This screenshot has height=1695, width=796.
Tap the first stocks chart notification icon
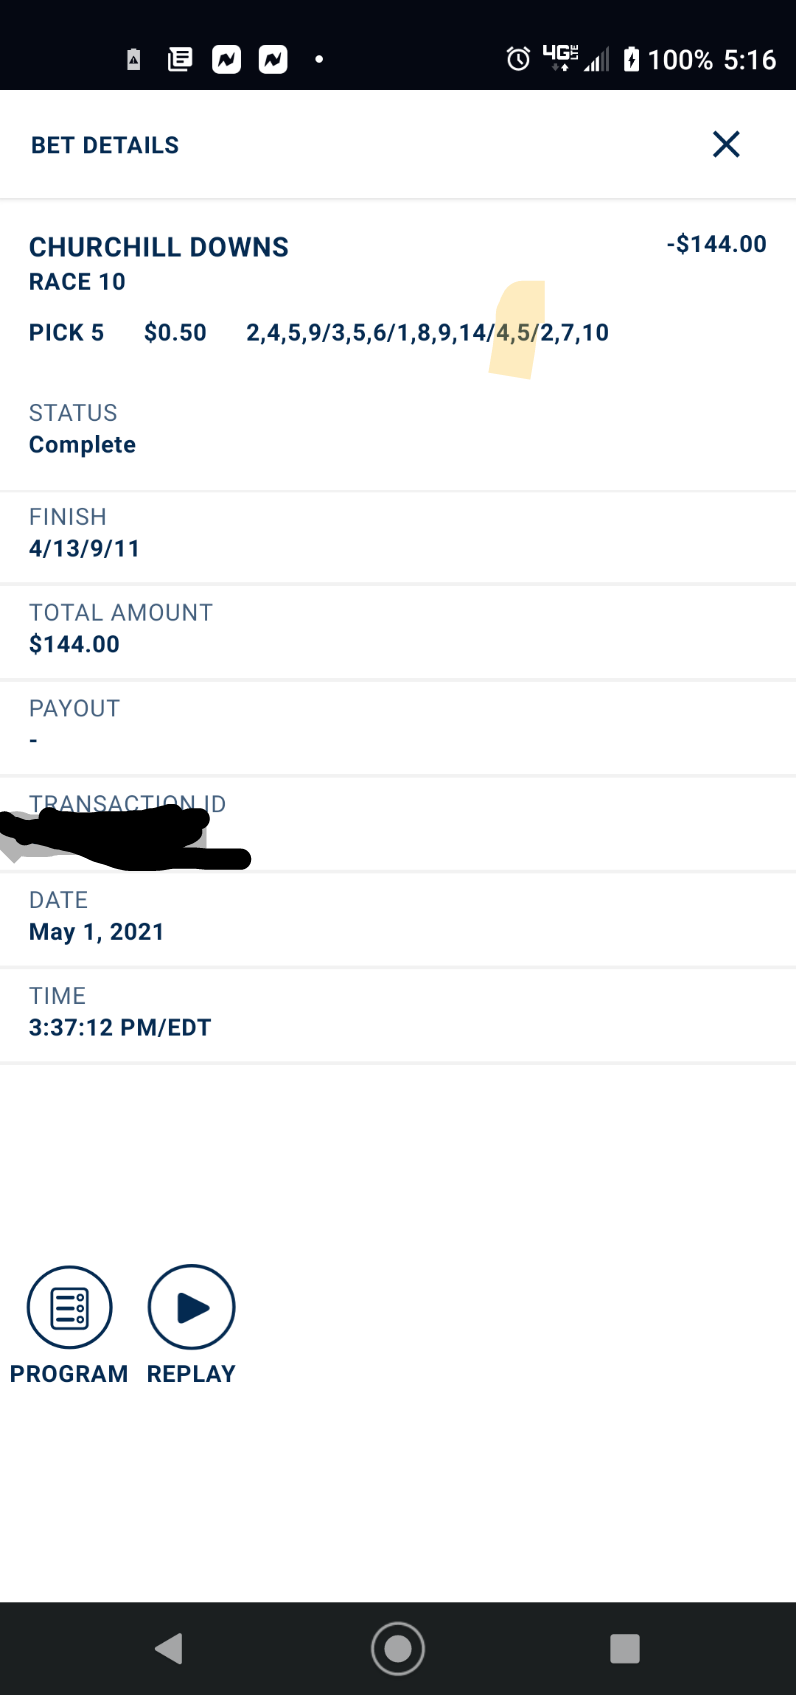(x=227, y=60)
